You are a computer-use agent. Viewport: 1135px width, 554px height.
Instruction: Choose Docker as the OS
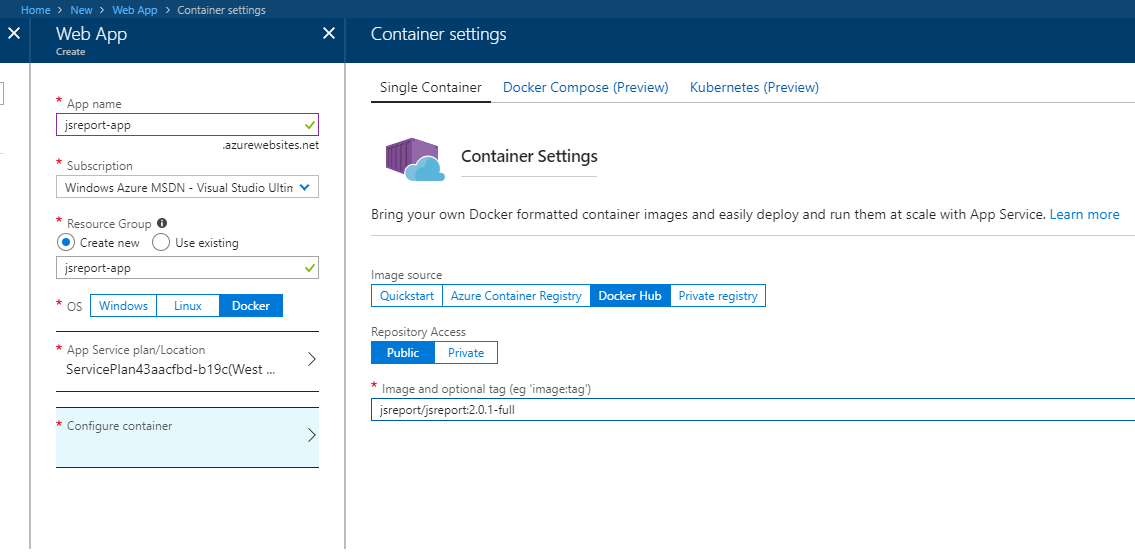coord(251,306)
